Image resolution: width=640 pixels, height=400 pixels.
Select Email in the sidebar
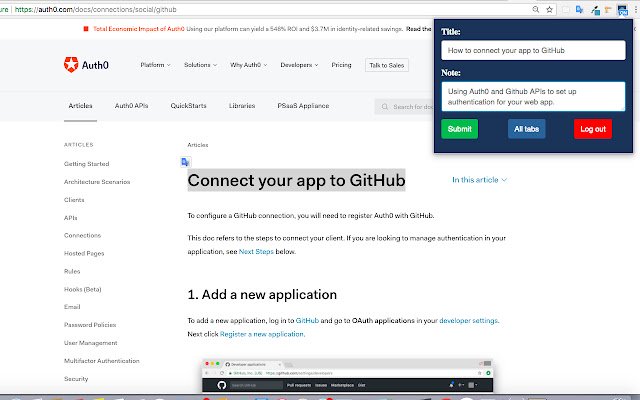click(72, 307)
